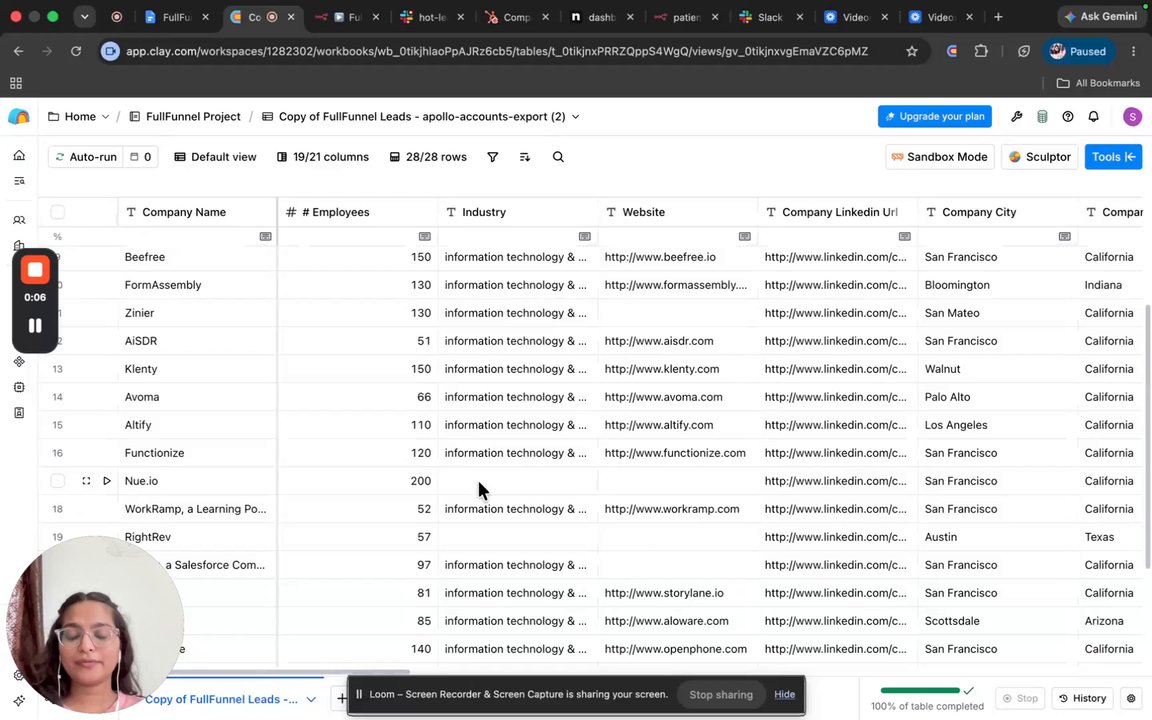Expand the row Nue.io with the expand icon
Image resolution: width=1152 pixels, height=720 pixels.
click(86, 481)
